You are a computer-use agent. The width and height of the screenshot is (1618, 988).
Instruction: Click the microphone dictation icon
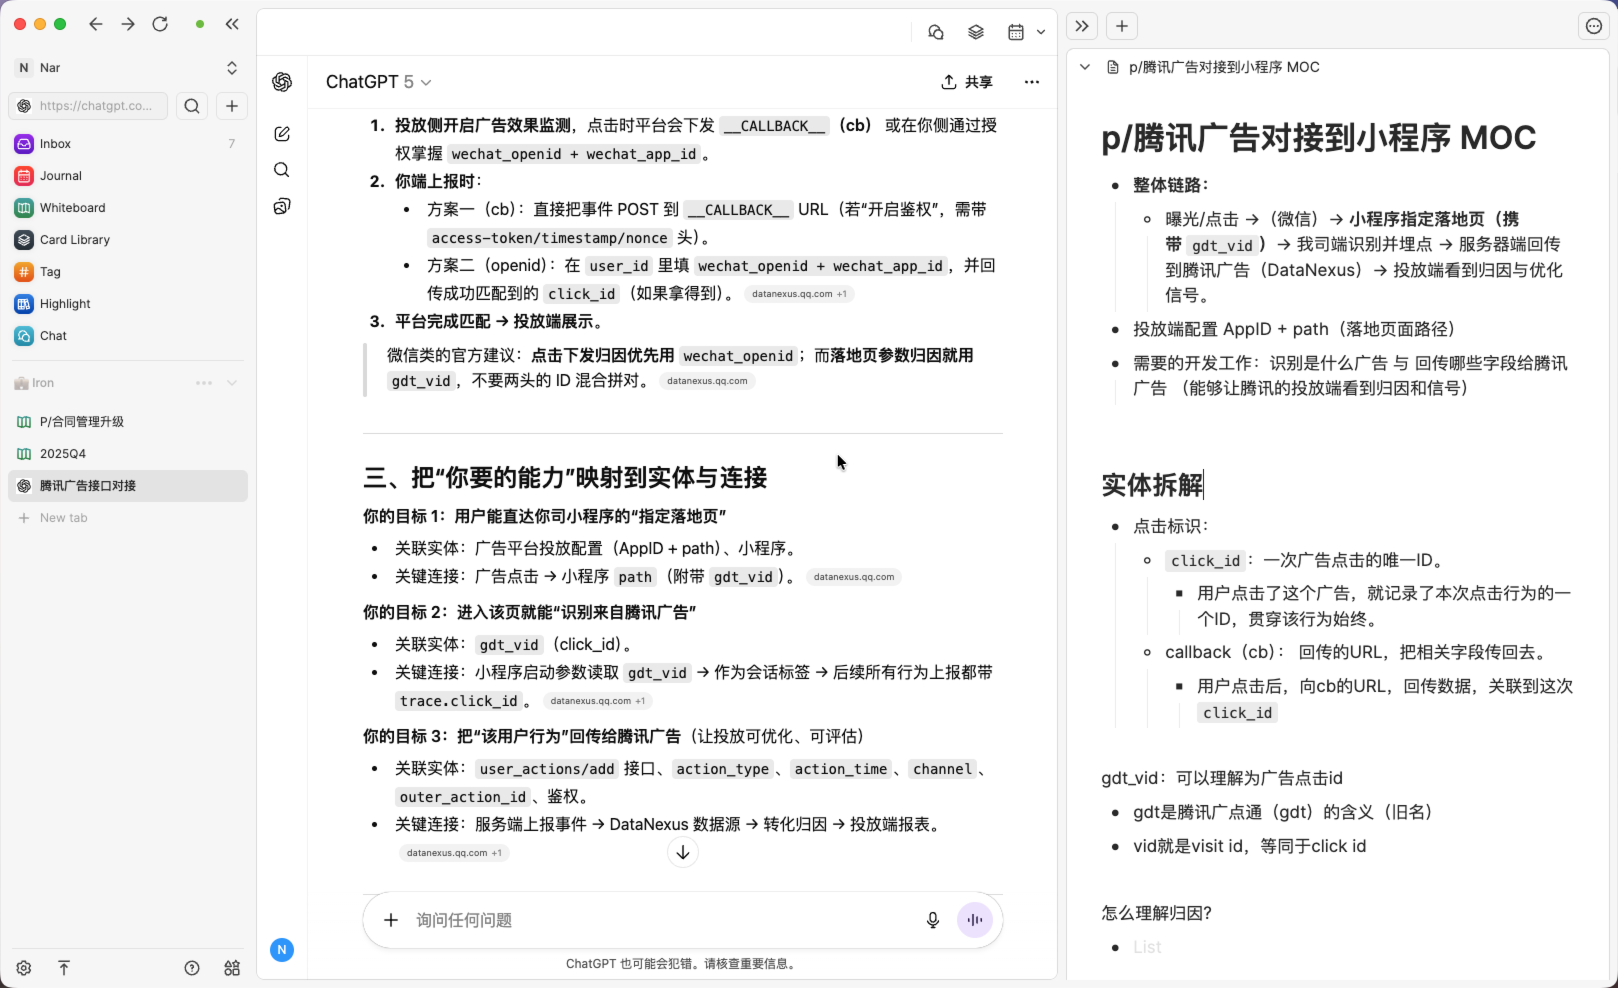pos(932,920)
